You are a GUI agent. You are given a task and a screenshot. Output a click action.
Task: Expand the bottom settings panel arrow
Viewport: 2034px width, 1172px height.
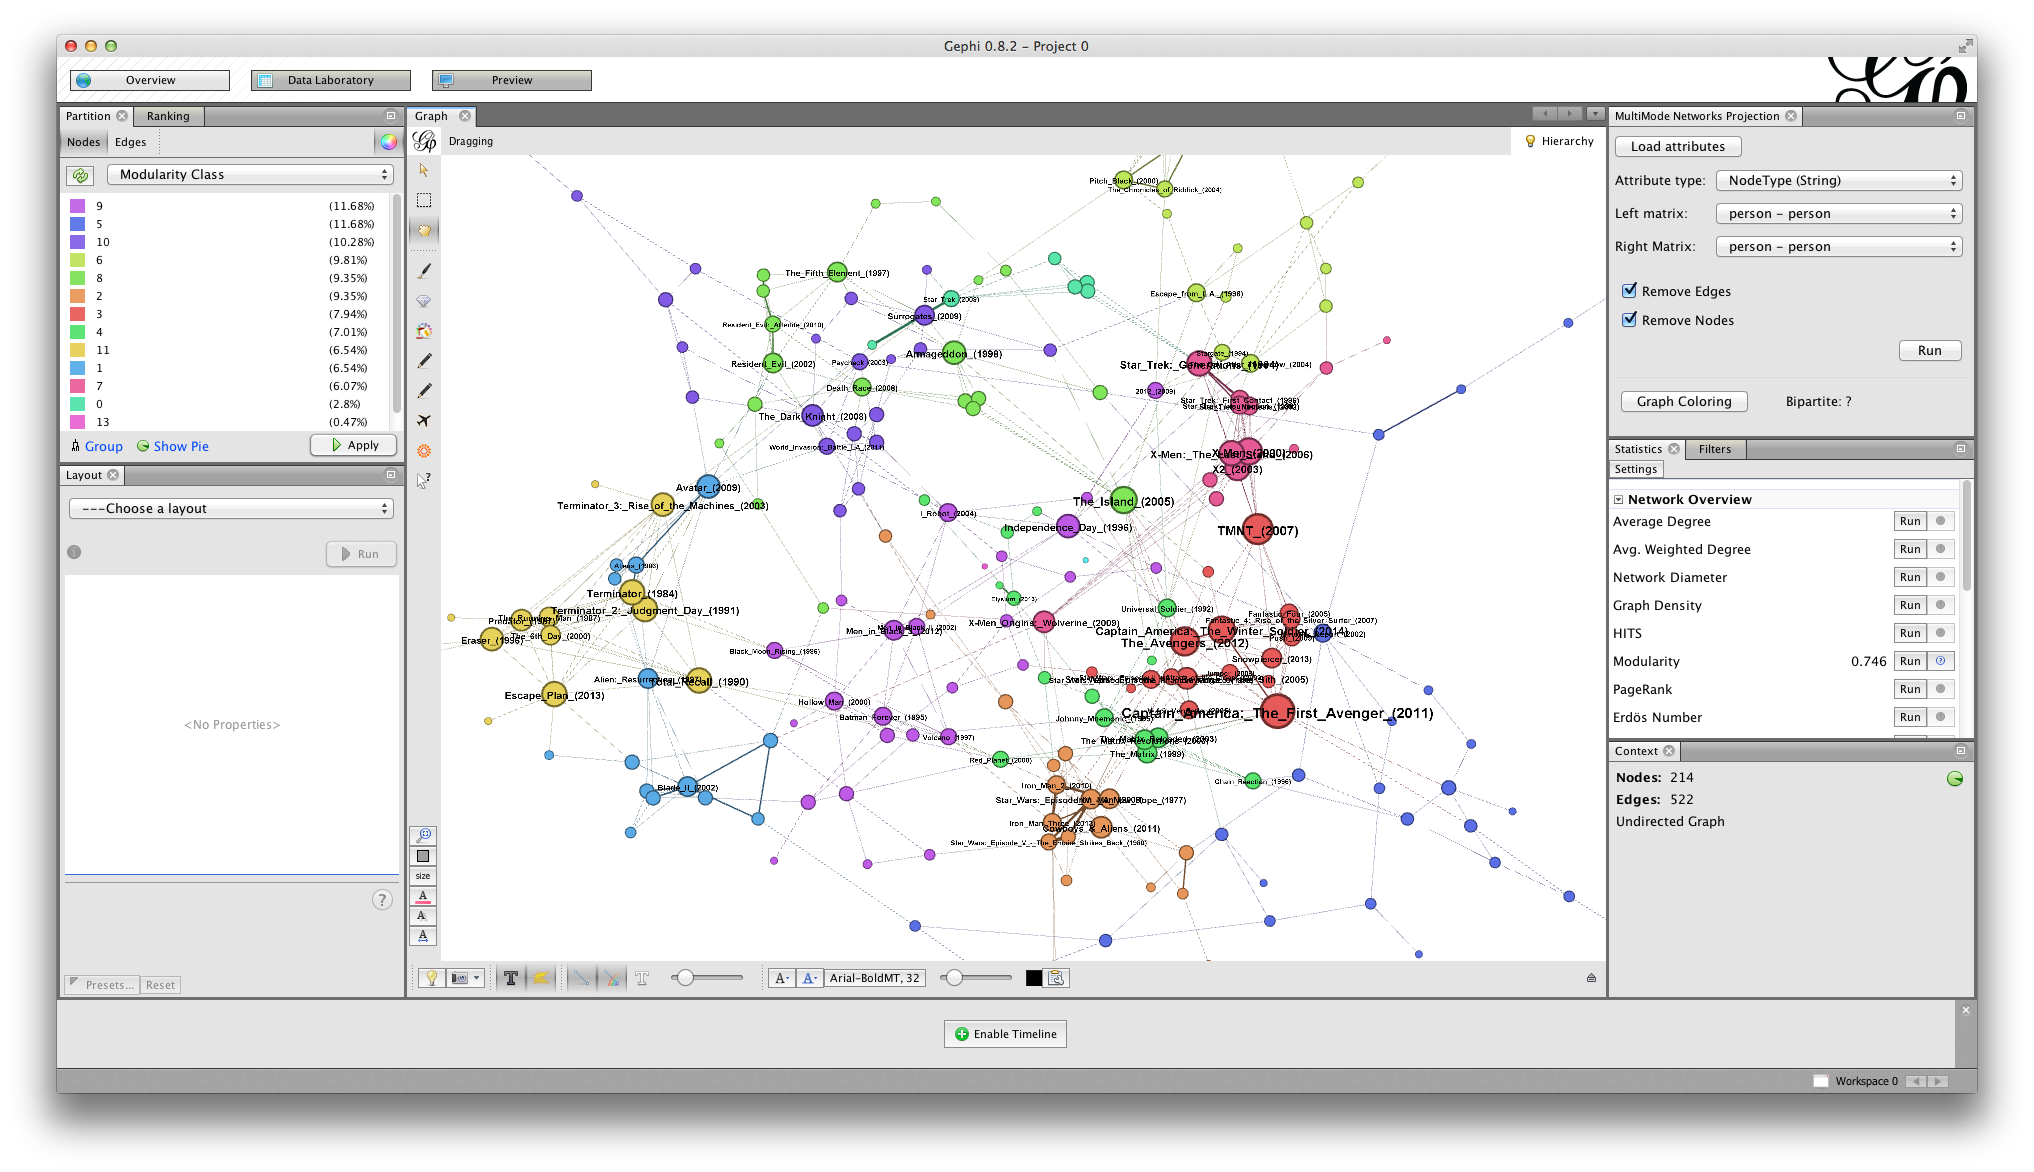pyautogui.click(x=1591, y=978)
